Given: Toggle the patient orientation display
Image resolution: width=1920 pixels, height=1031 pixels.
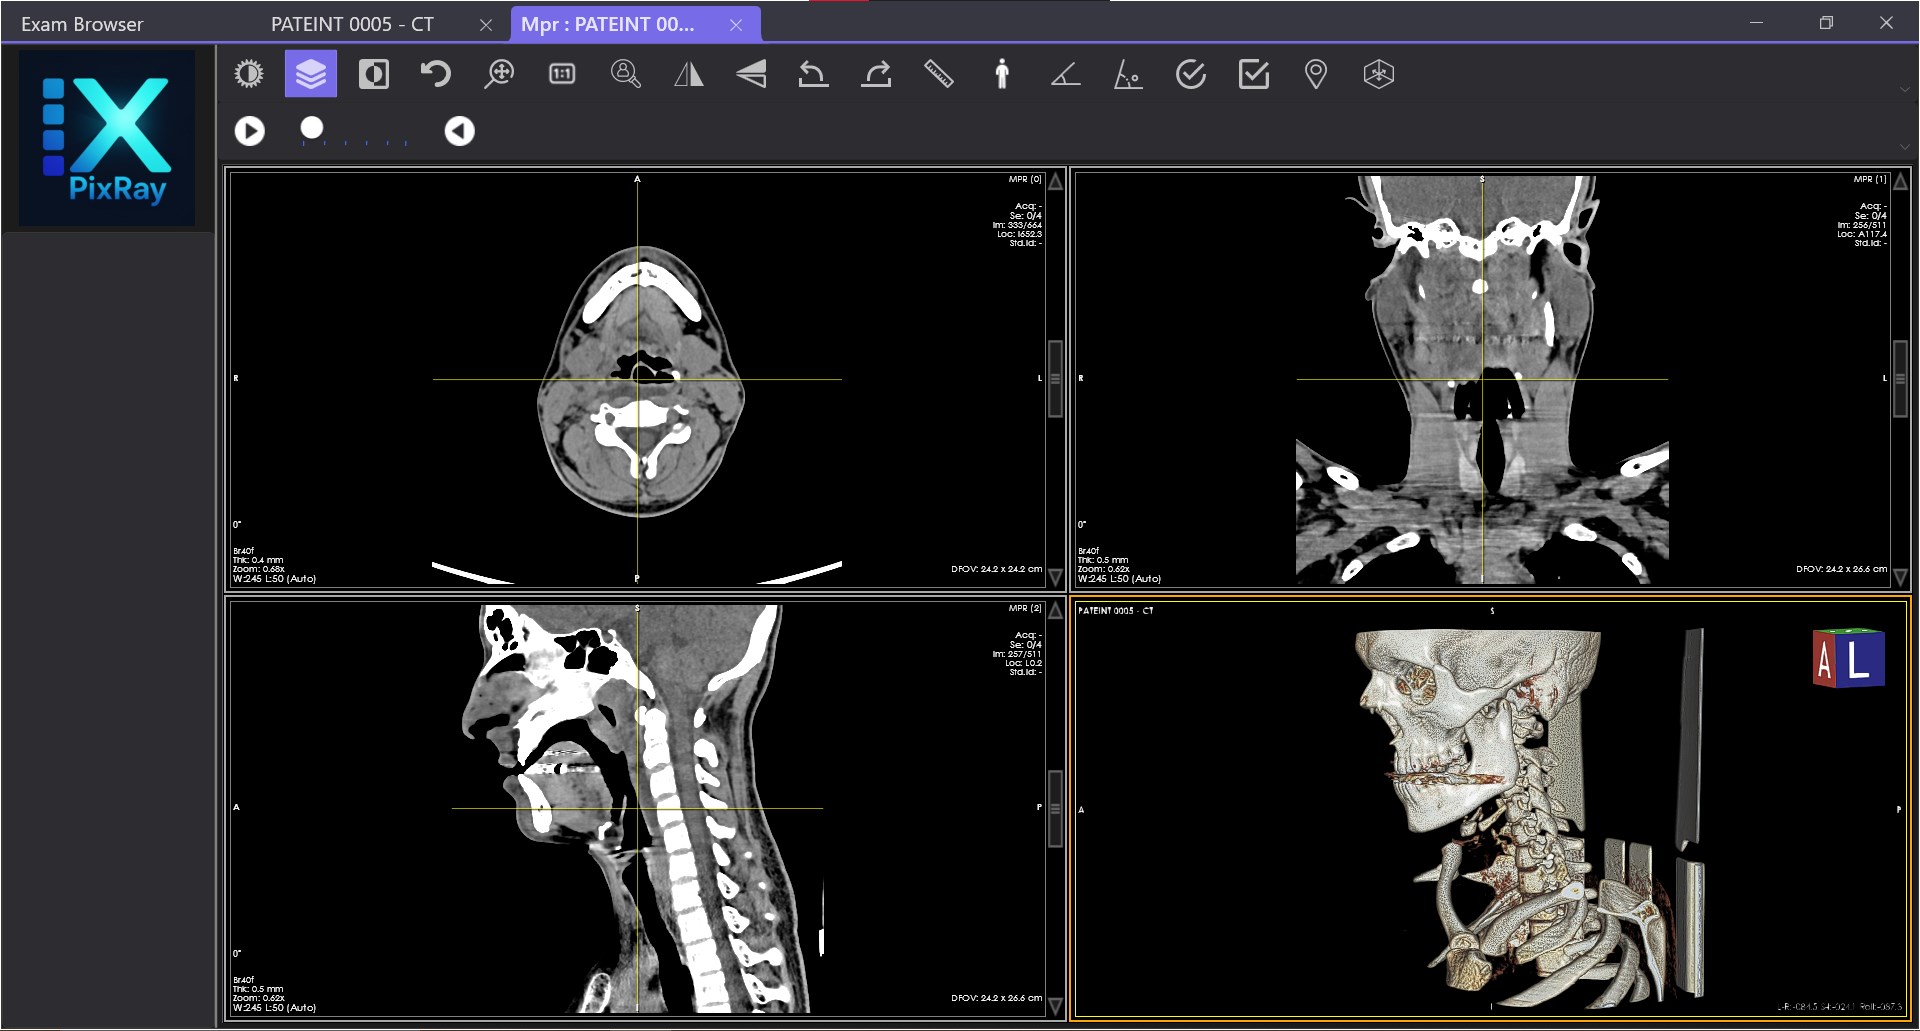Looking at the screenshot, I should (x=1001, y=73).
